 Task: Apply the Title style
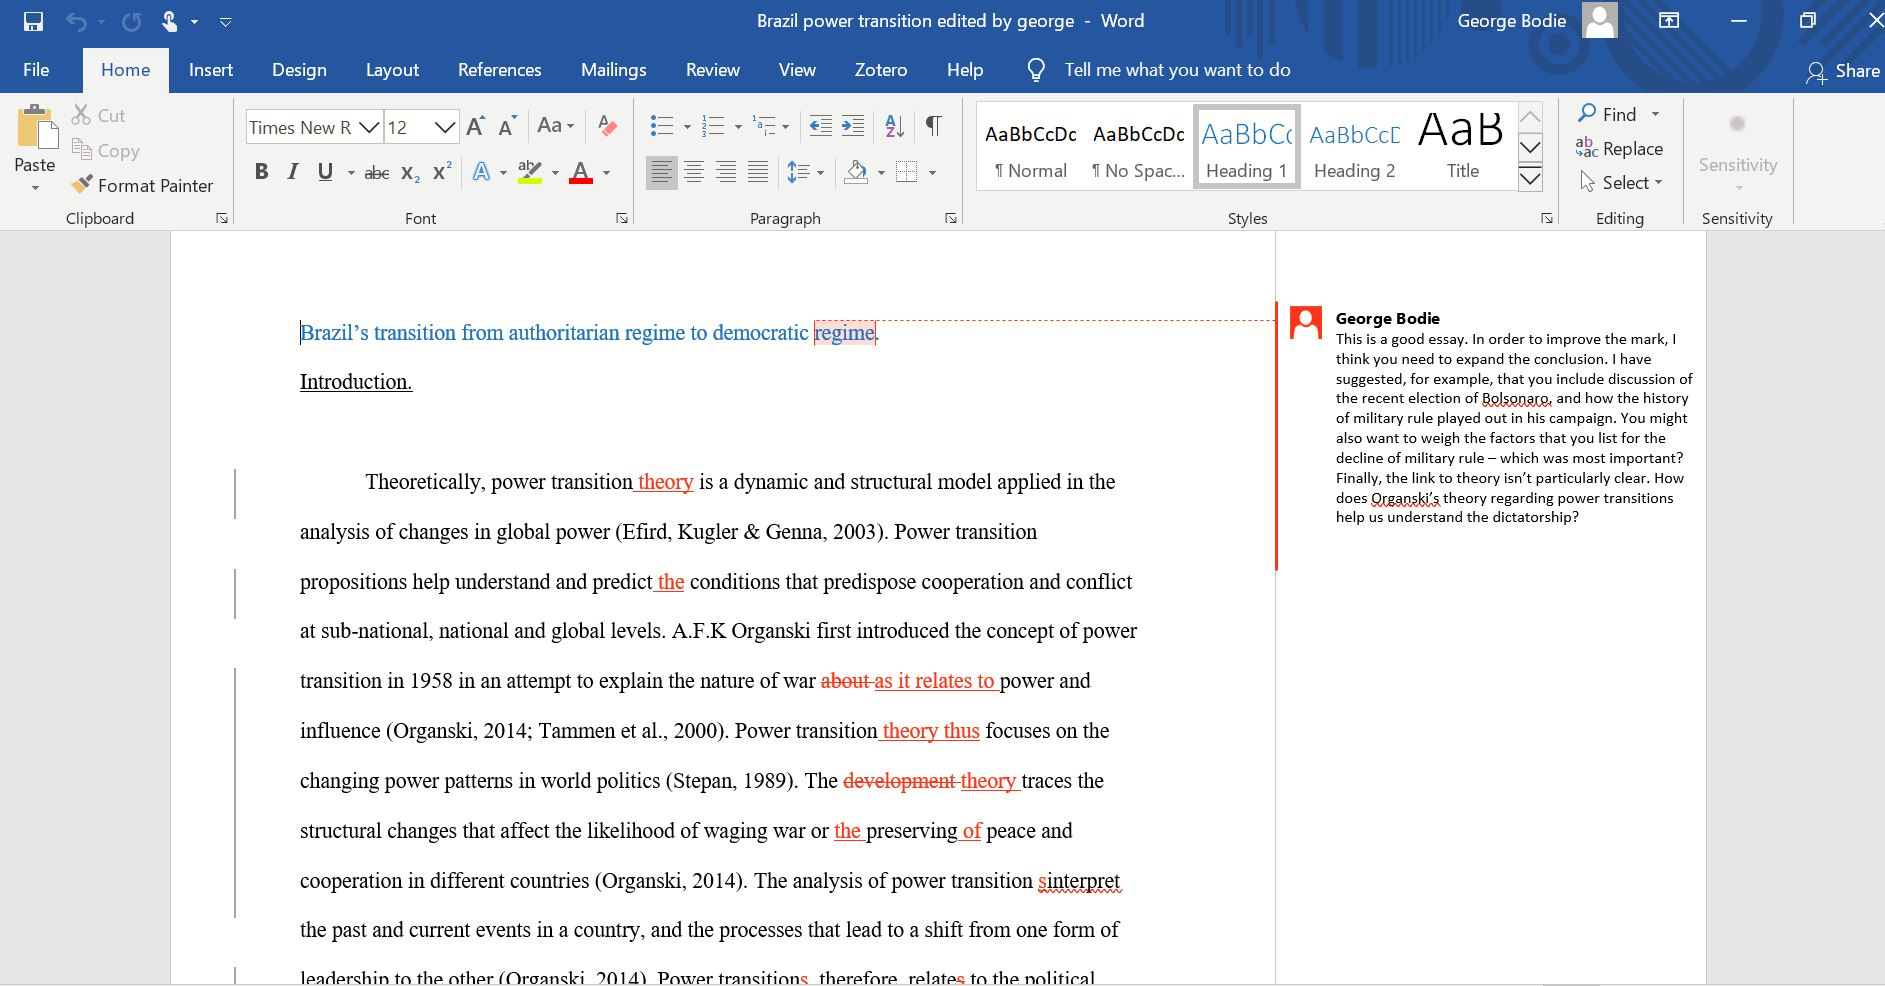tap(1462, 146)
